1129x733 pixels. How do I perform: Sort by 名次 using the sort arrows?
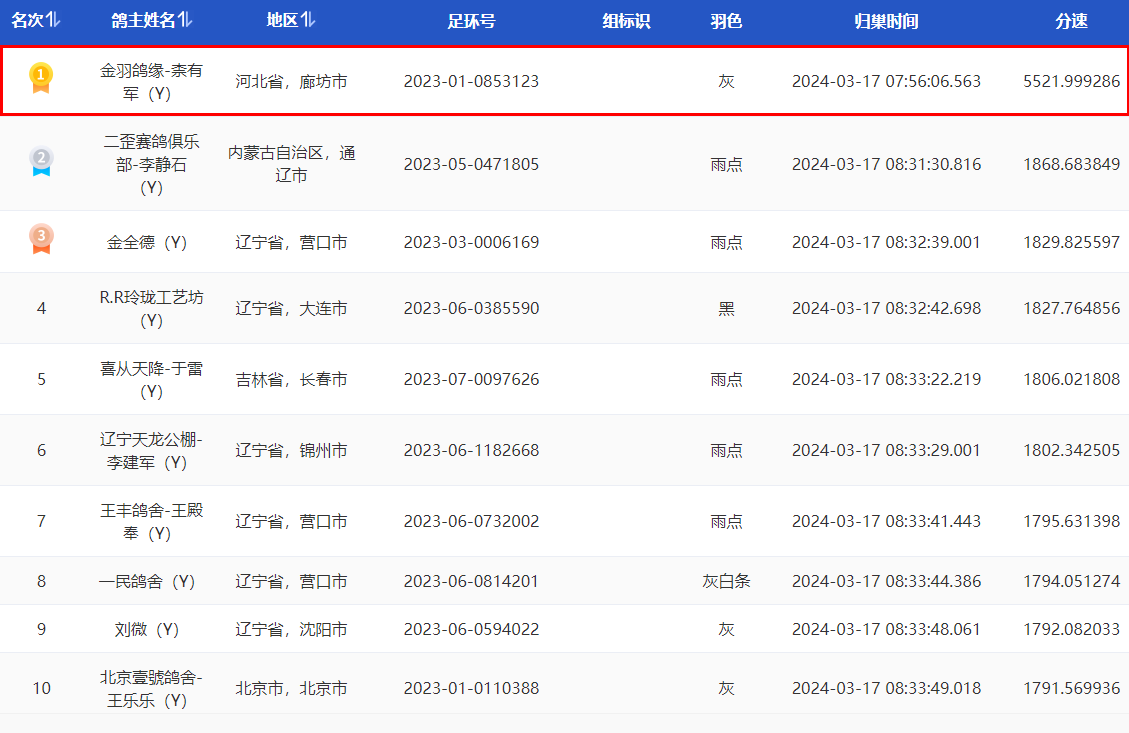(x=54, y=21)
